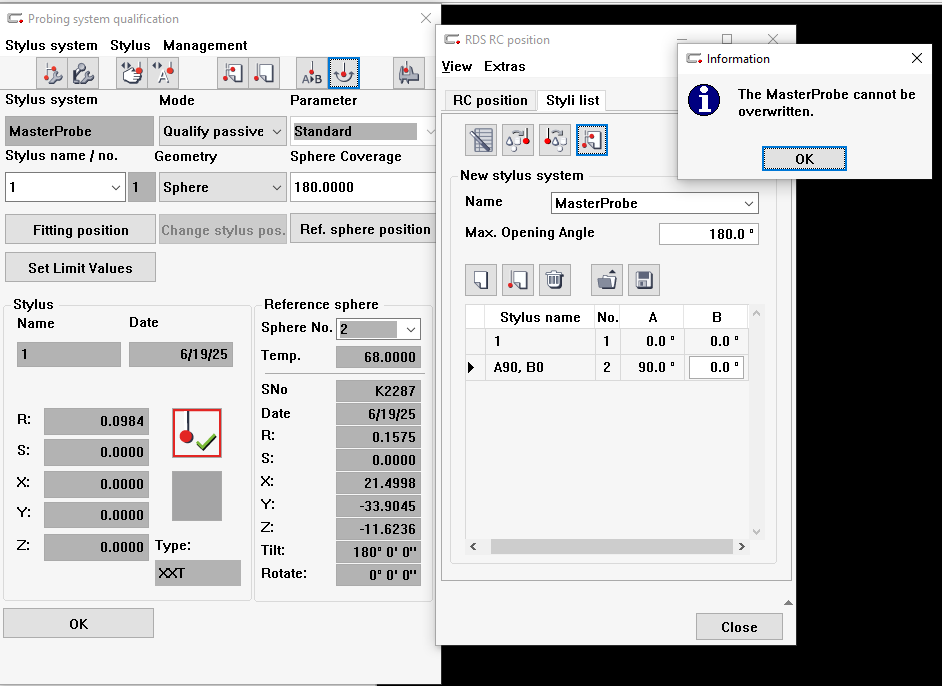Click the B angle cell for A90, B0
The width and height of the screenshot is (942, 686).
pos(716,367)
